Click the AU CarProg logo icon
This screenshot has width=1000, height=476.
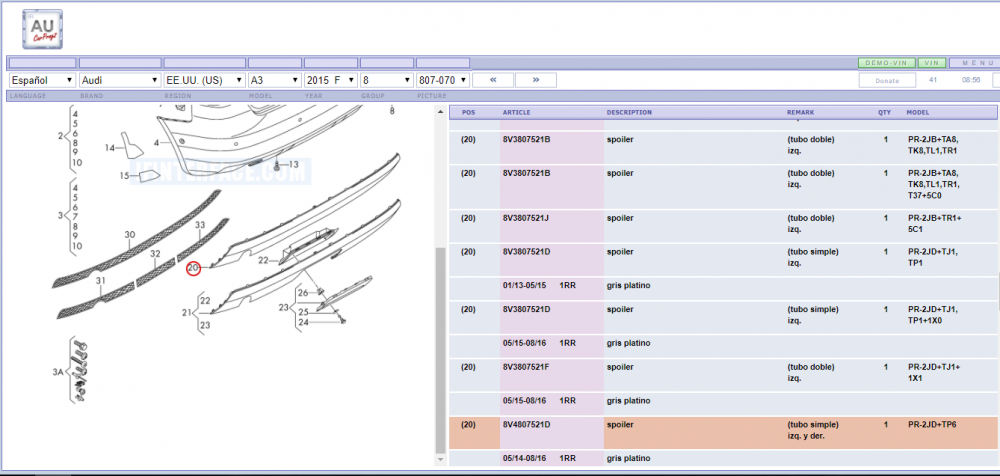[42, 29]
